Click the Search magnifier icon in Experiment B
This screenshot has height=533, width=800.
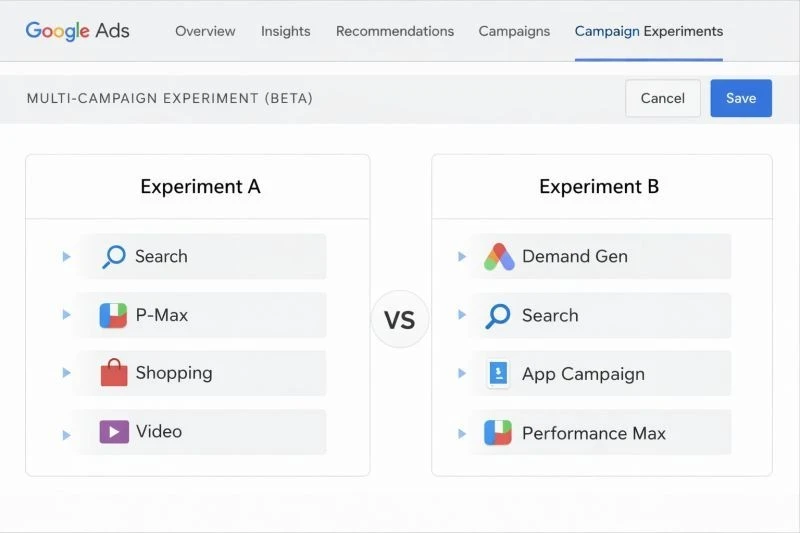[498, 316]
